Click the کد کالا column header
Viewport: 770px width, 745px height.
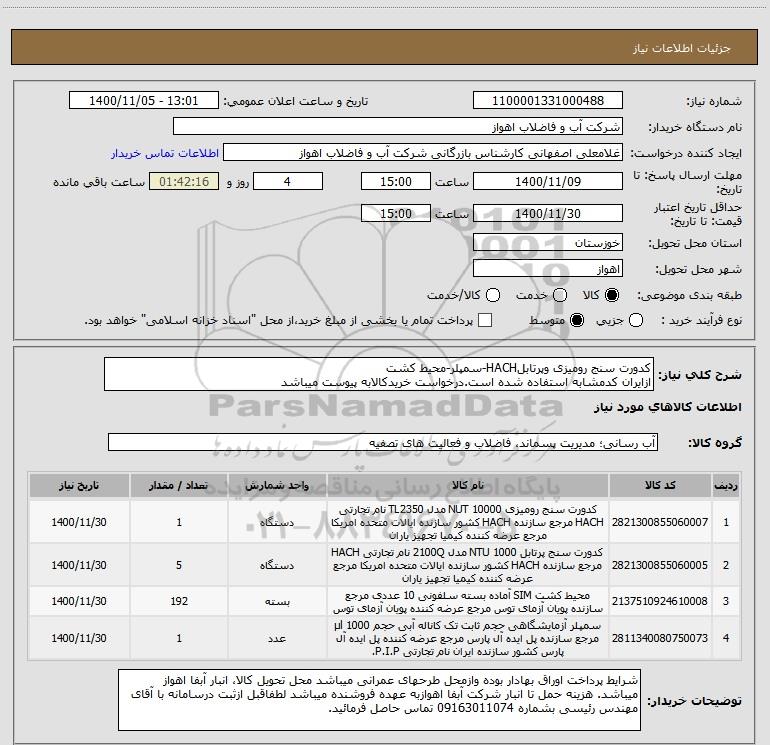660,486
